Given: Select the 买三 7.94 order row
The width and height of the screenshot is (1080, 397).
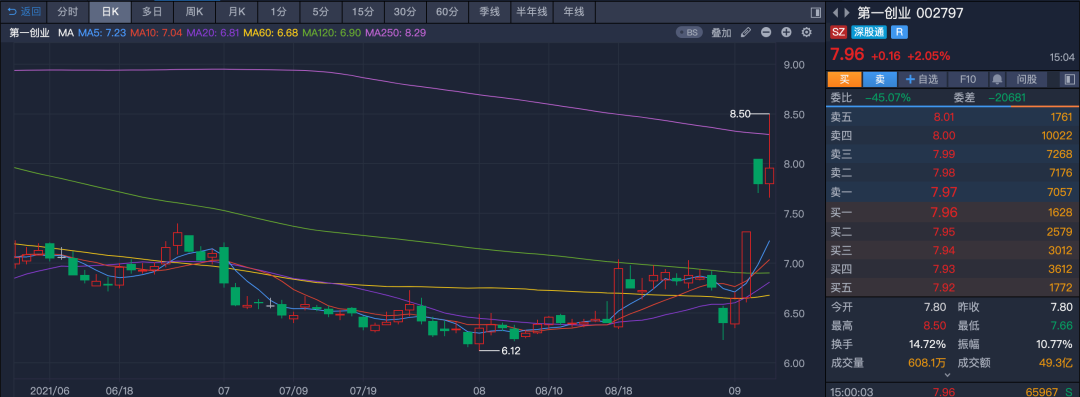Looking at the screenshot, I should (x=953, y=250).
